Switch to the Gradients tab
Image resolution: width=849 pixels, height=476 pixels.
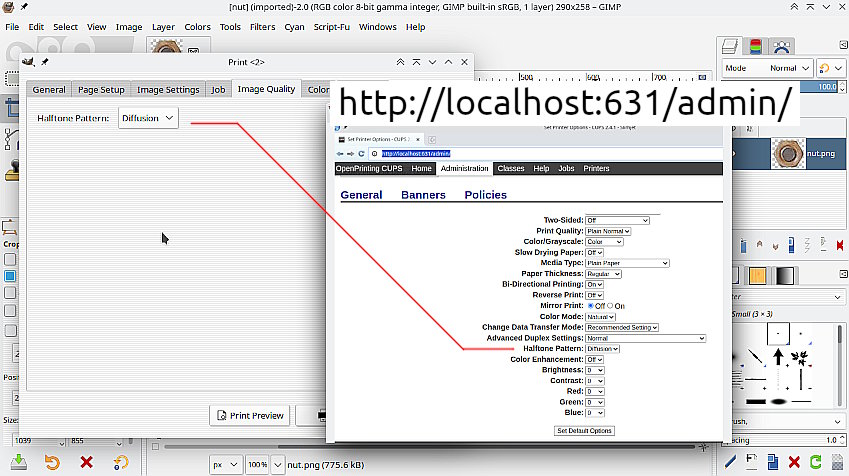(785, 276)
